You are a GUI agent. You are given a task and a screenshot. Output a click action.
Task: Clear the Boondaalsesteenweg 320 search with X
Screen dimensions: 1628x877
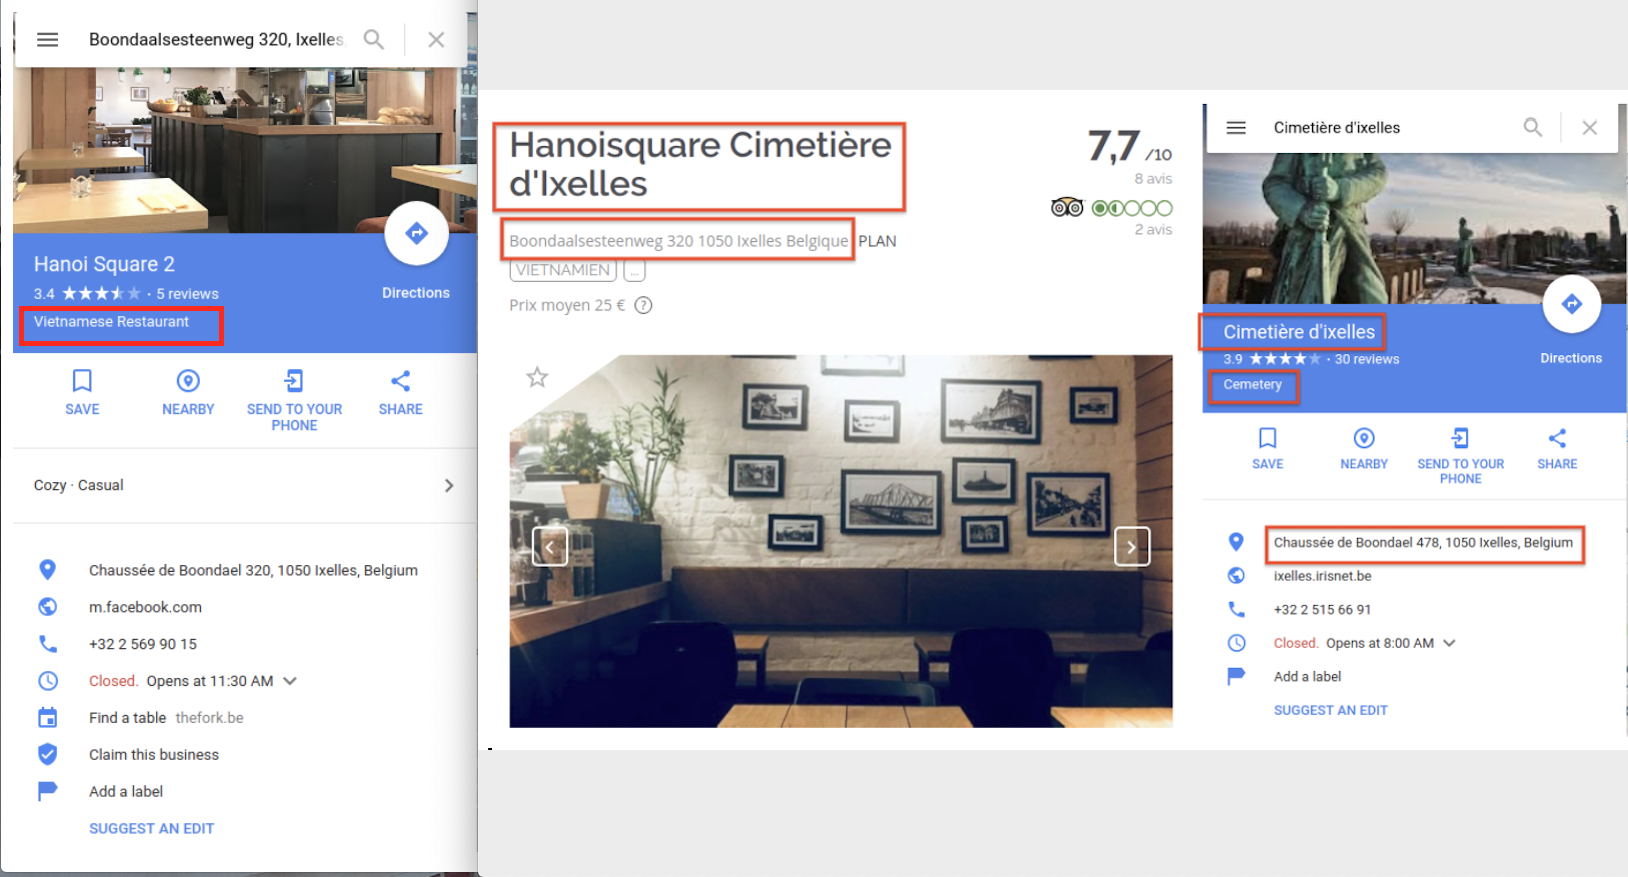436,40
